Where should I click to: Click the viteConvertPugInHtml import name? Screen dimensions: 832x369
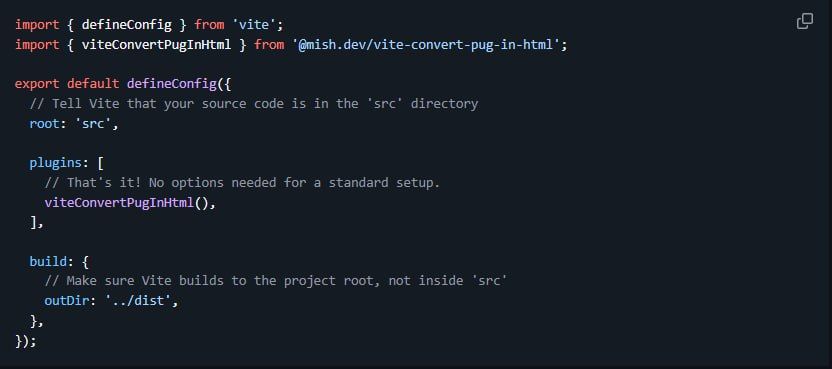click(x=157, y=45)
